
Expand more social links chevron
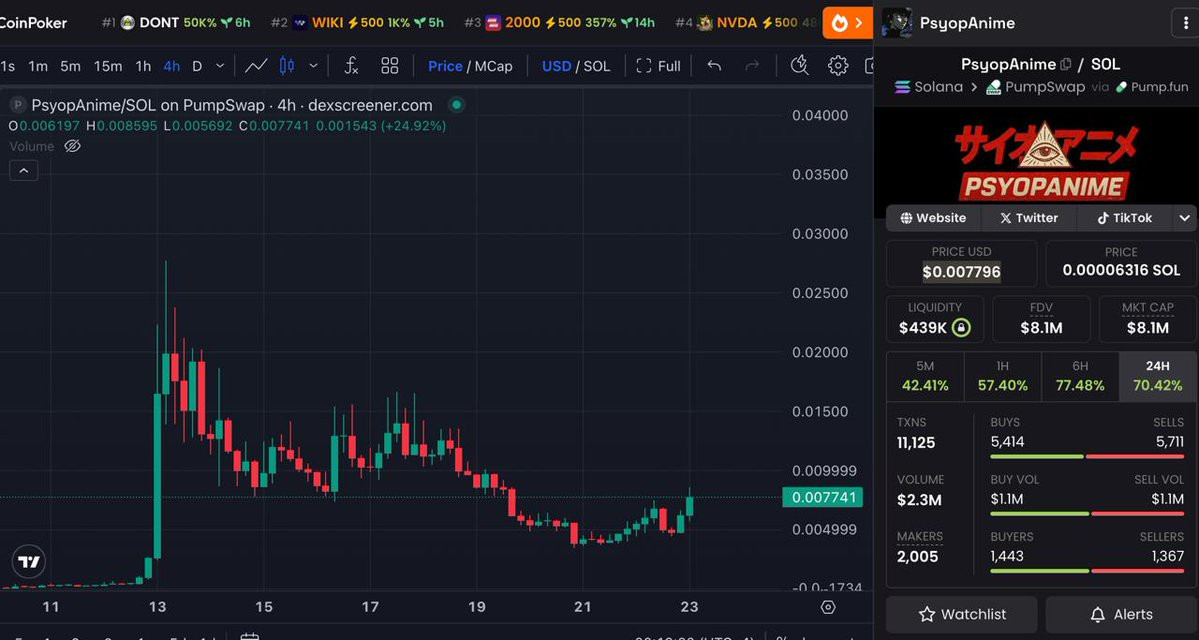click(1184, 218)
